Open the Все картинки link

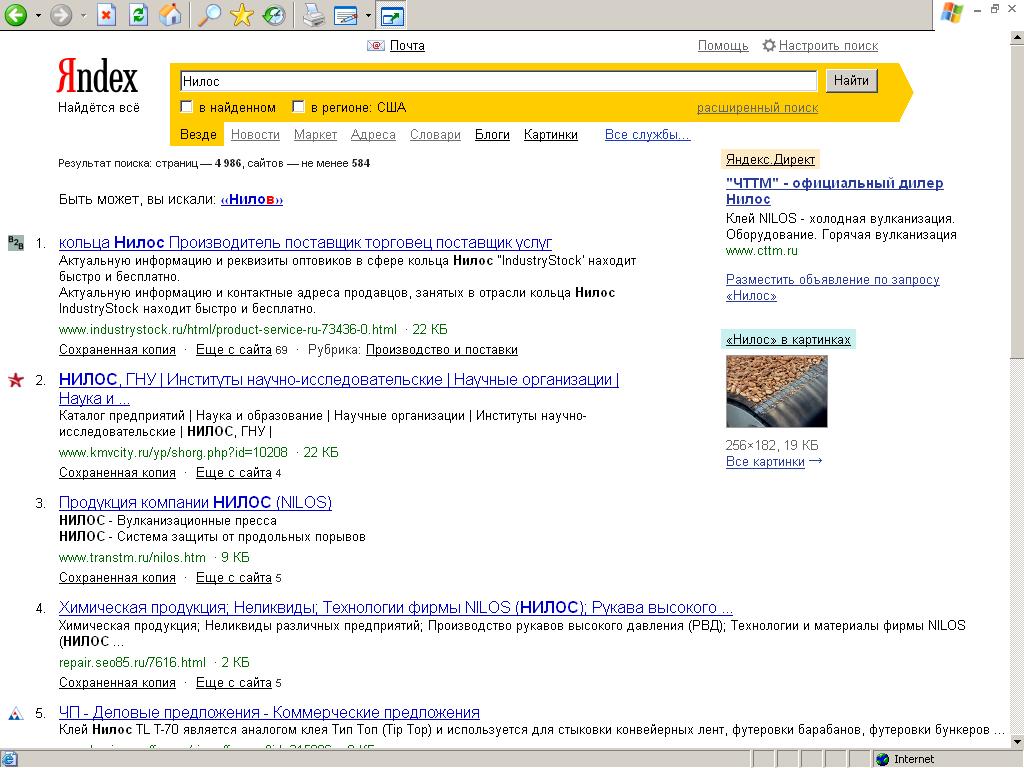coord(765,462)
